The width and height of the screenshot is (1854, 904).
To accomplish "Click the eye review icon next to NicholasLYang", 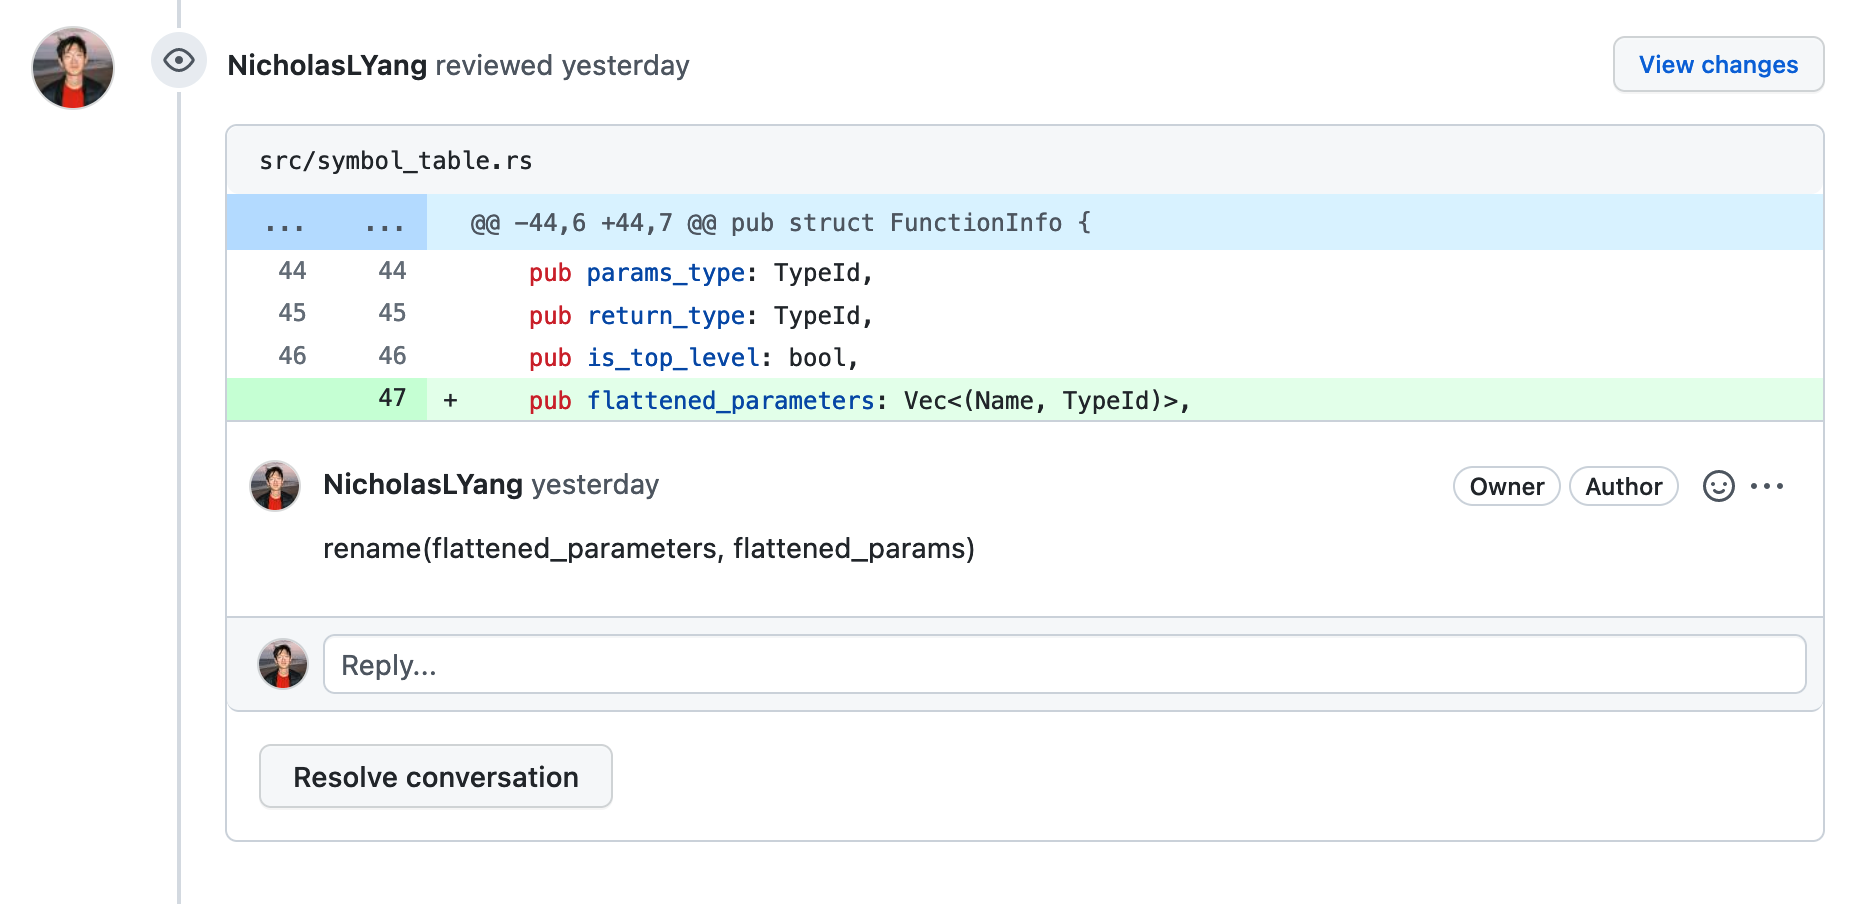I will tap(178, 62).
